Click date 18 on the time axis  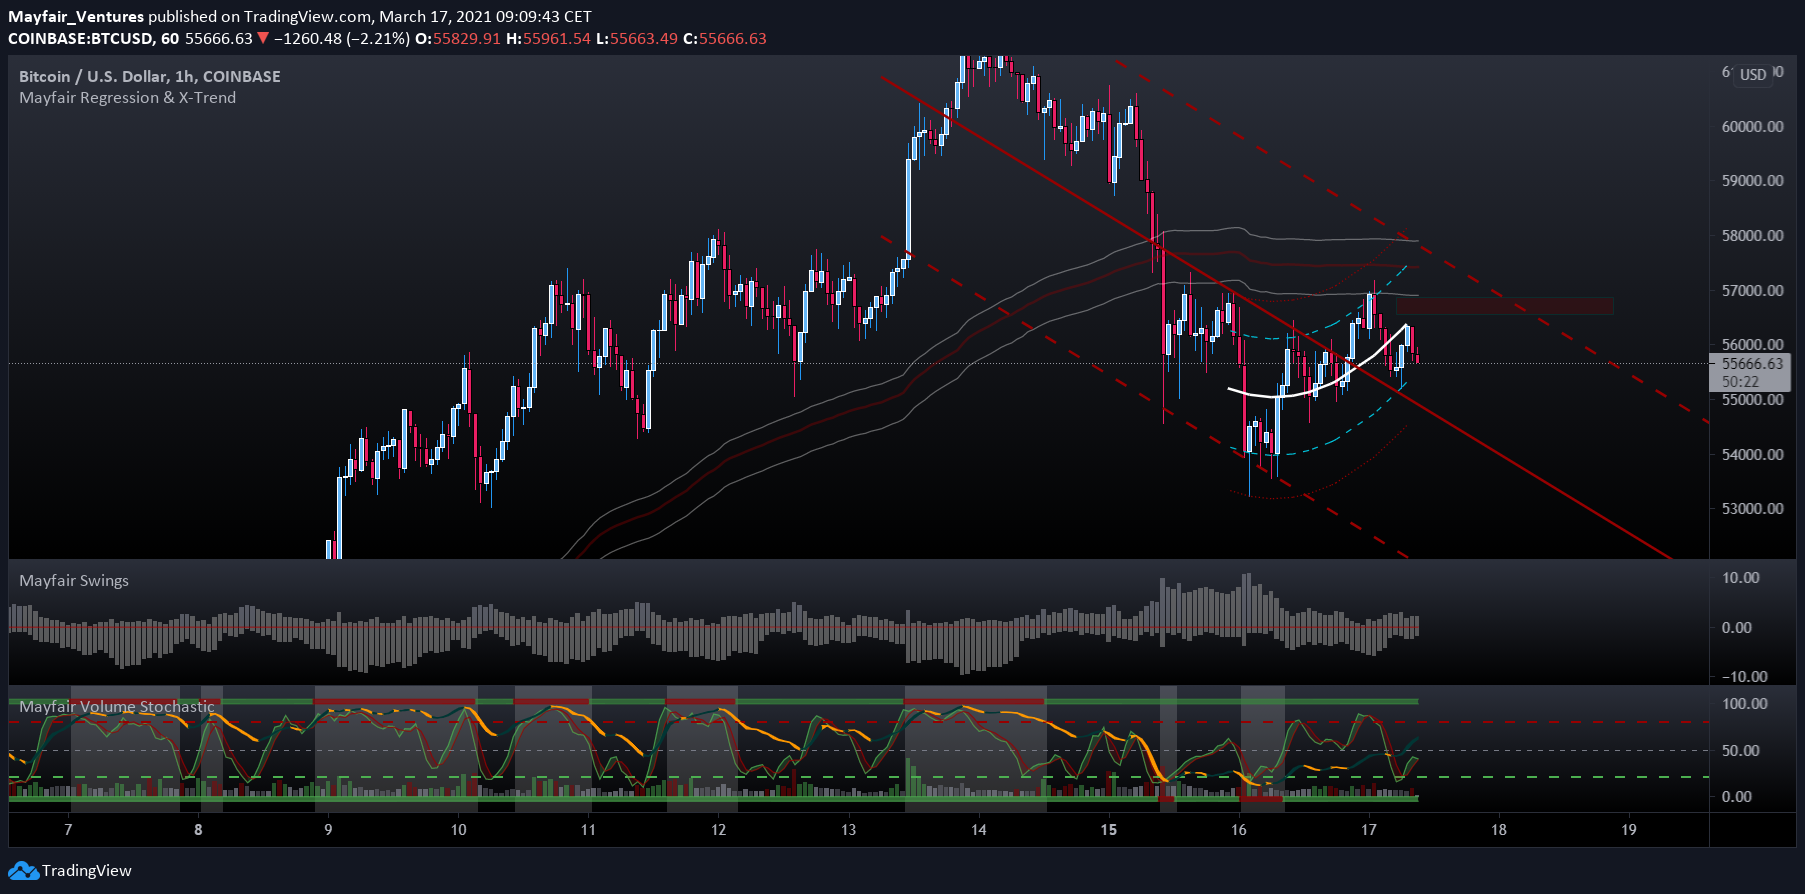[1499, 830]
